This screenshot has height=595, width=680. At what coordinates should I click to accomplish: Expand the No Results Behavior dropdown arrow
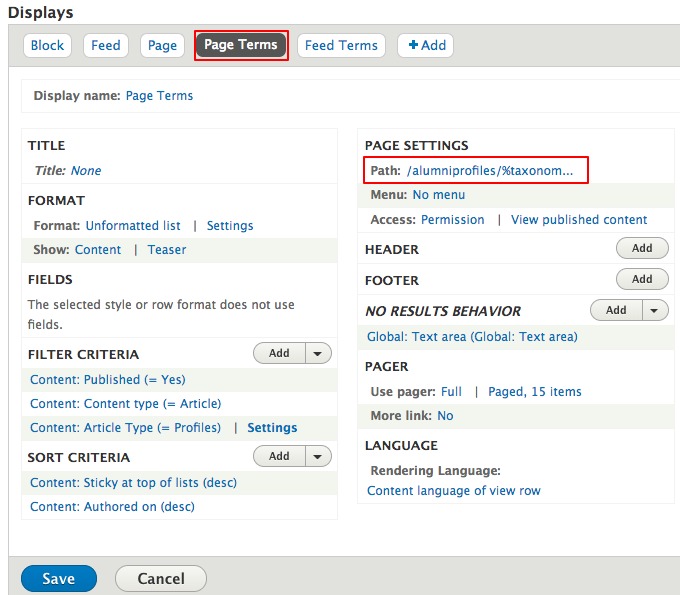(655, 310)
